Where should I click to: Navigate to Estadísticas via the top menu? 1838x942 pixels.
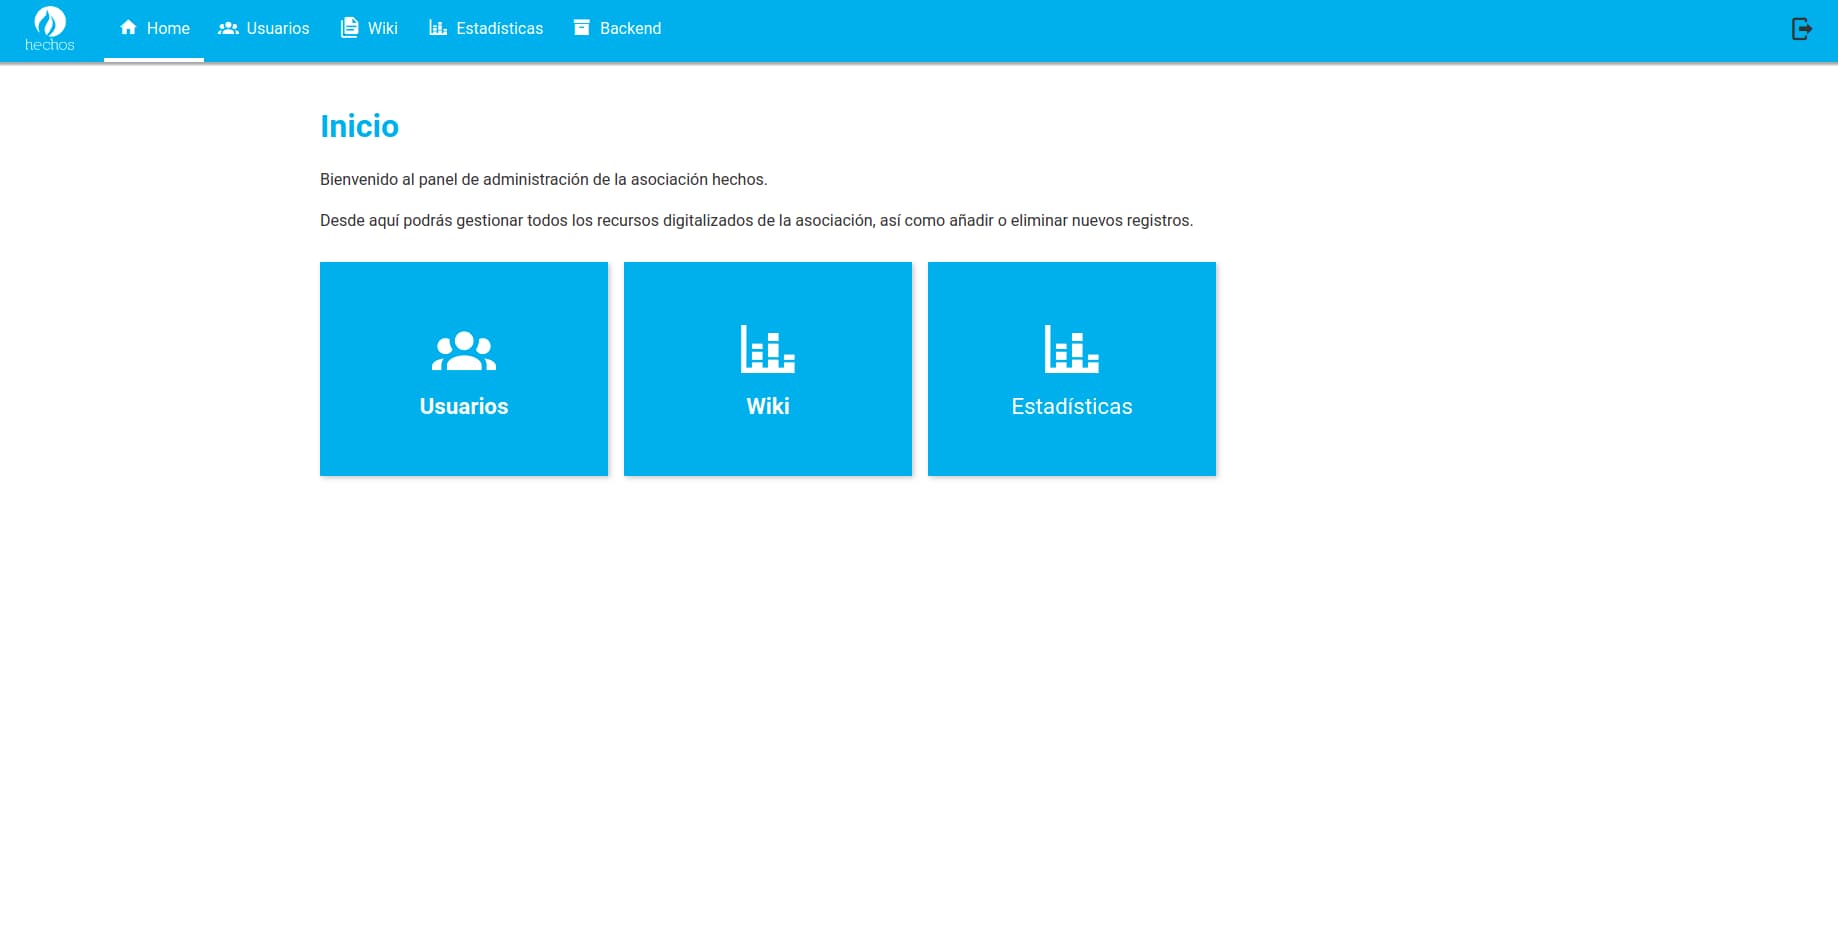pyautogui.click(x=499, y=28)
